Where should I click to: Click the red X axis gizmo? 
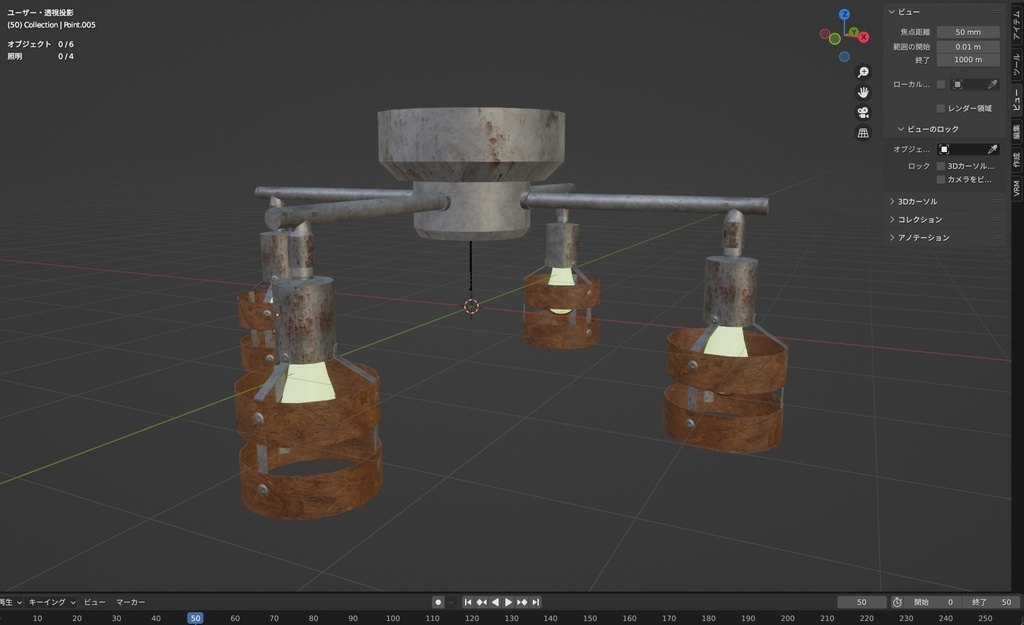pyautogui.click(x=863, y=37)
